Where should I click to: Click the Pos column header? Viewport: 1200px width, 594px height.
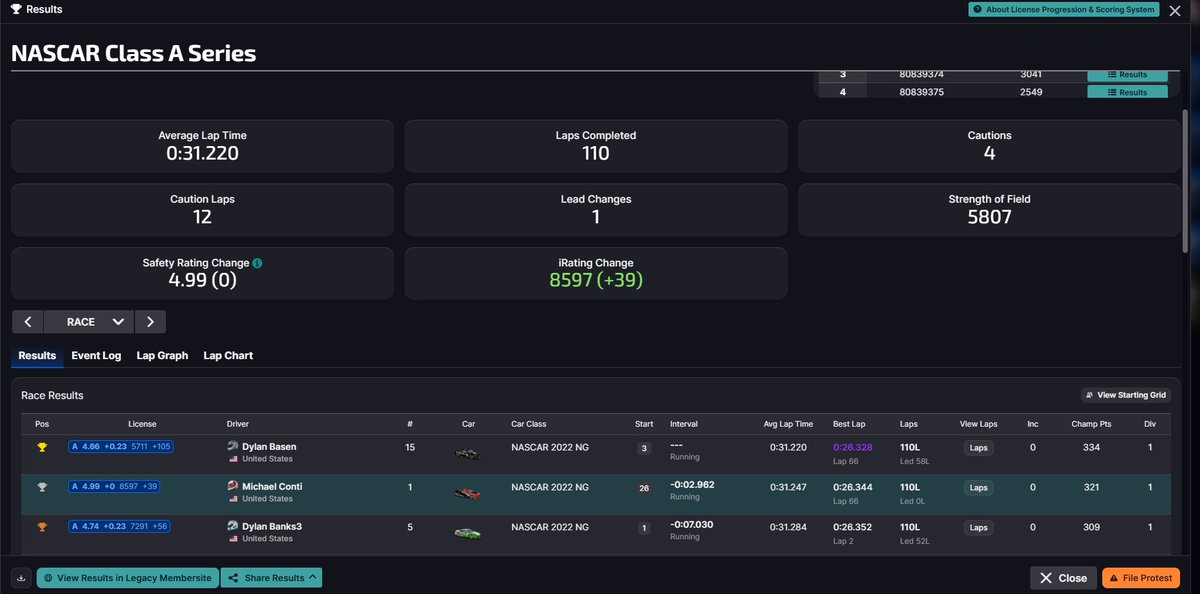(42, 424)
